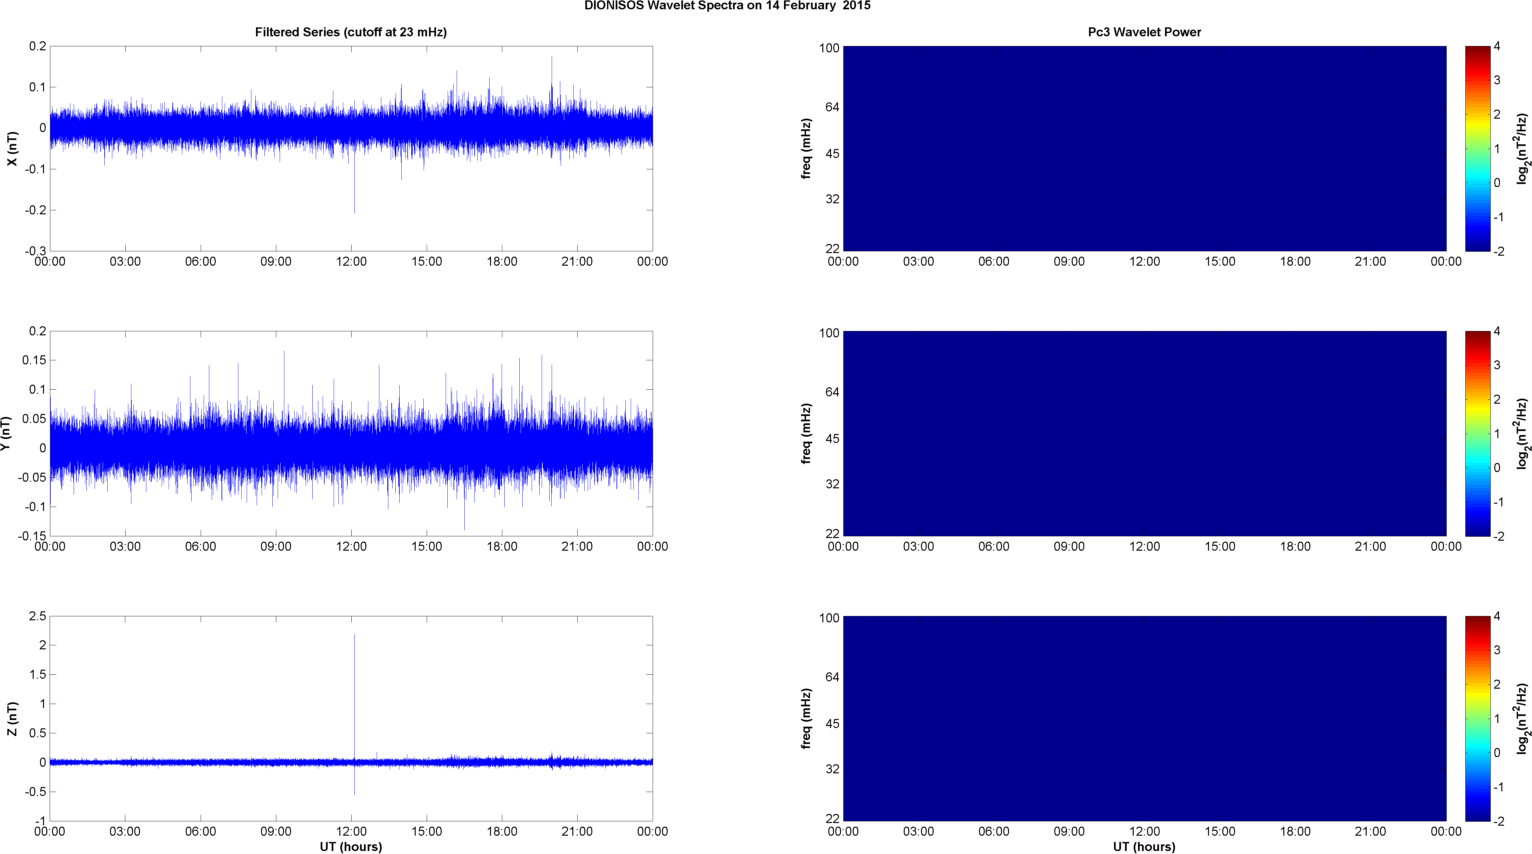Click the -0.2 nT downward spike in X plot
This screenshot has width=1532, height=854.
tap(354, 180)
